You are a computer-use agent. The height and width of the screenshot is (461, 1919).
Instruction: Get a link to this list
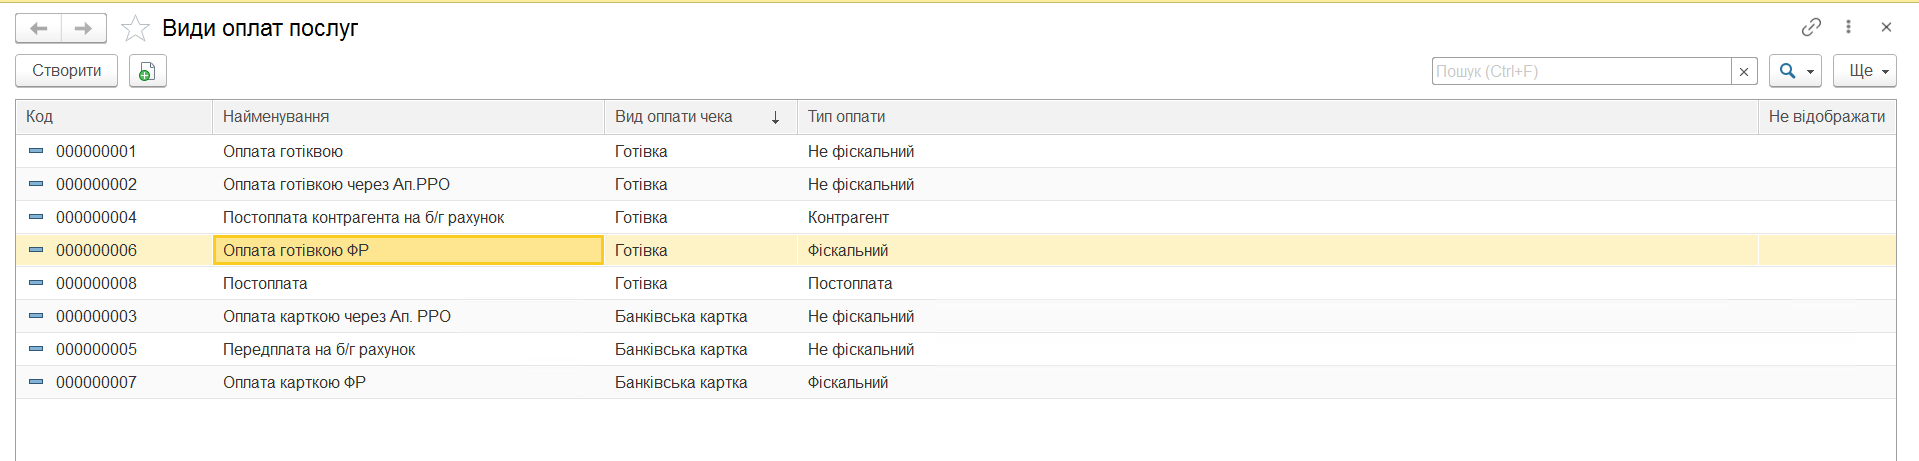pyautogui.click(x=1811, y=27)
